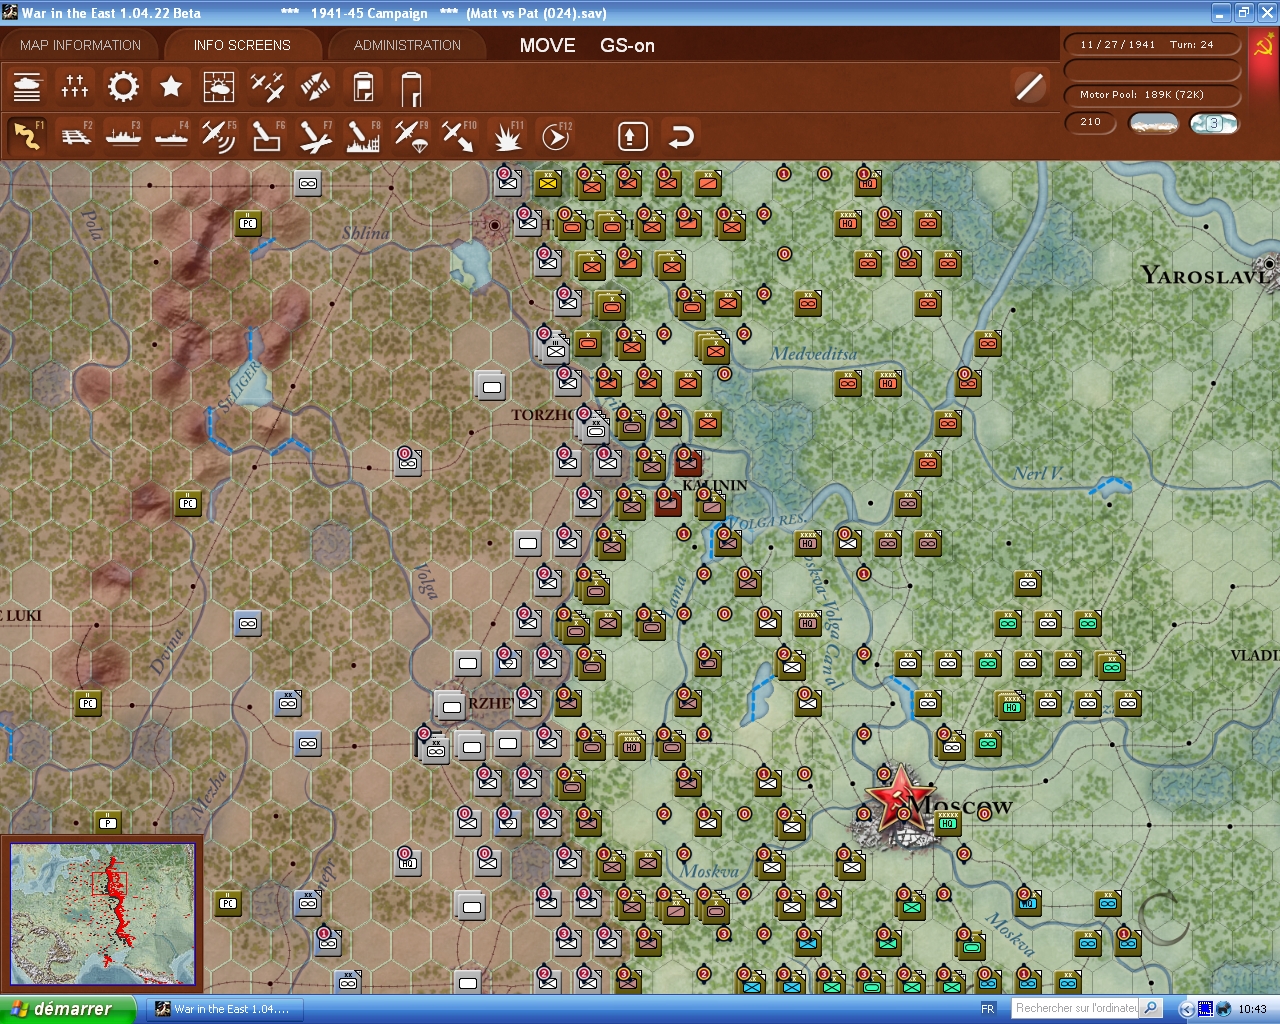
Task: Open the Order of Battle screen icon
Action: pos(27,87)
